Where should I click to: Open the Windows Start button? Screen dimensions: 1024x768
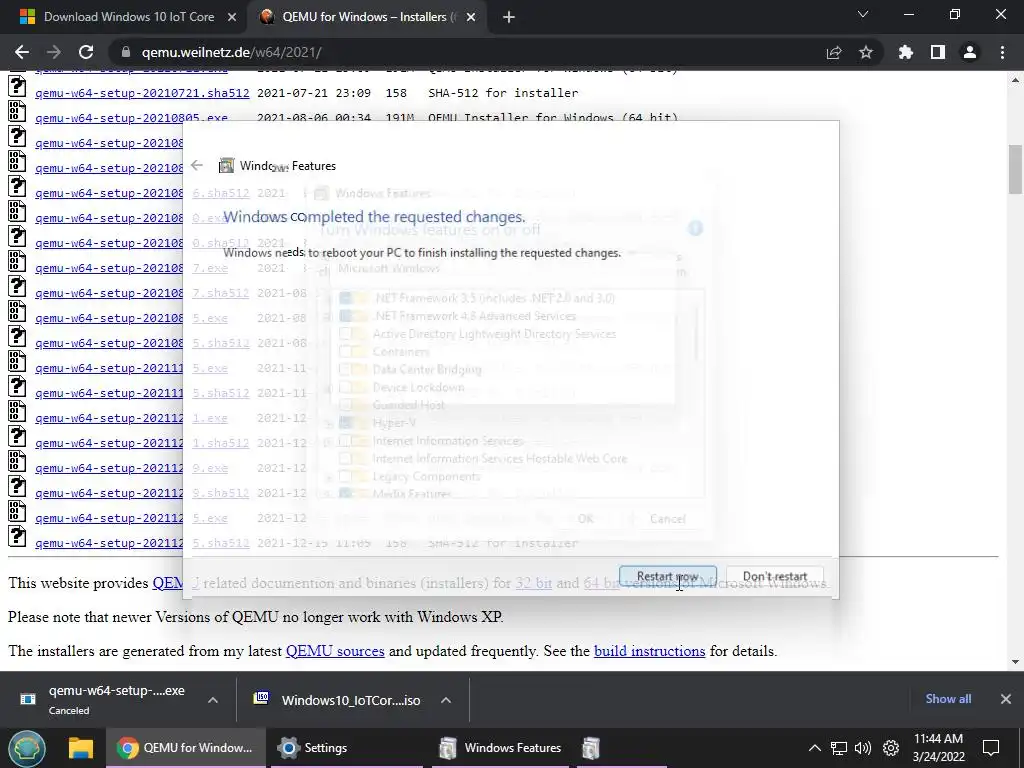point(27,748)
